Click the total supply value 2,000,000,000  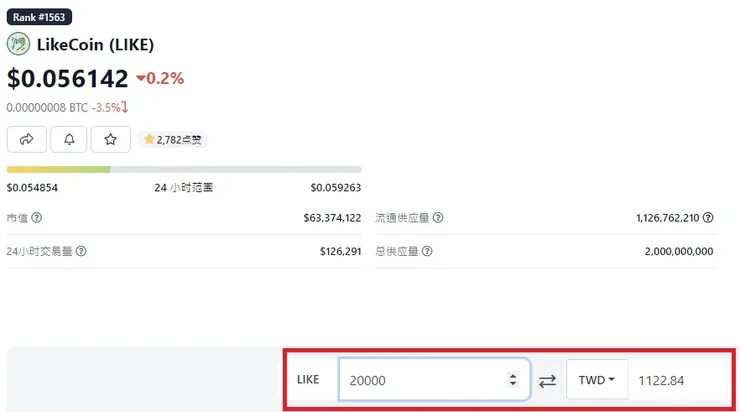click(x=679, y=252)
